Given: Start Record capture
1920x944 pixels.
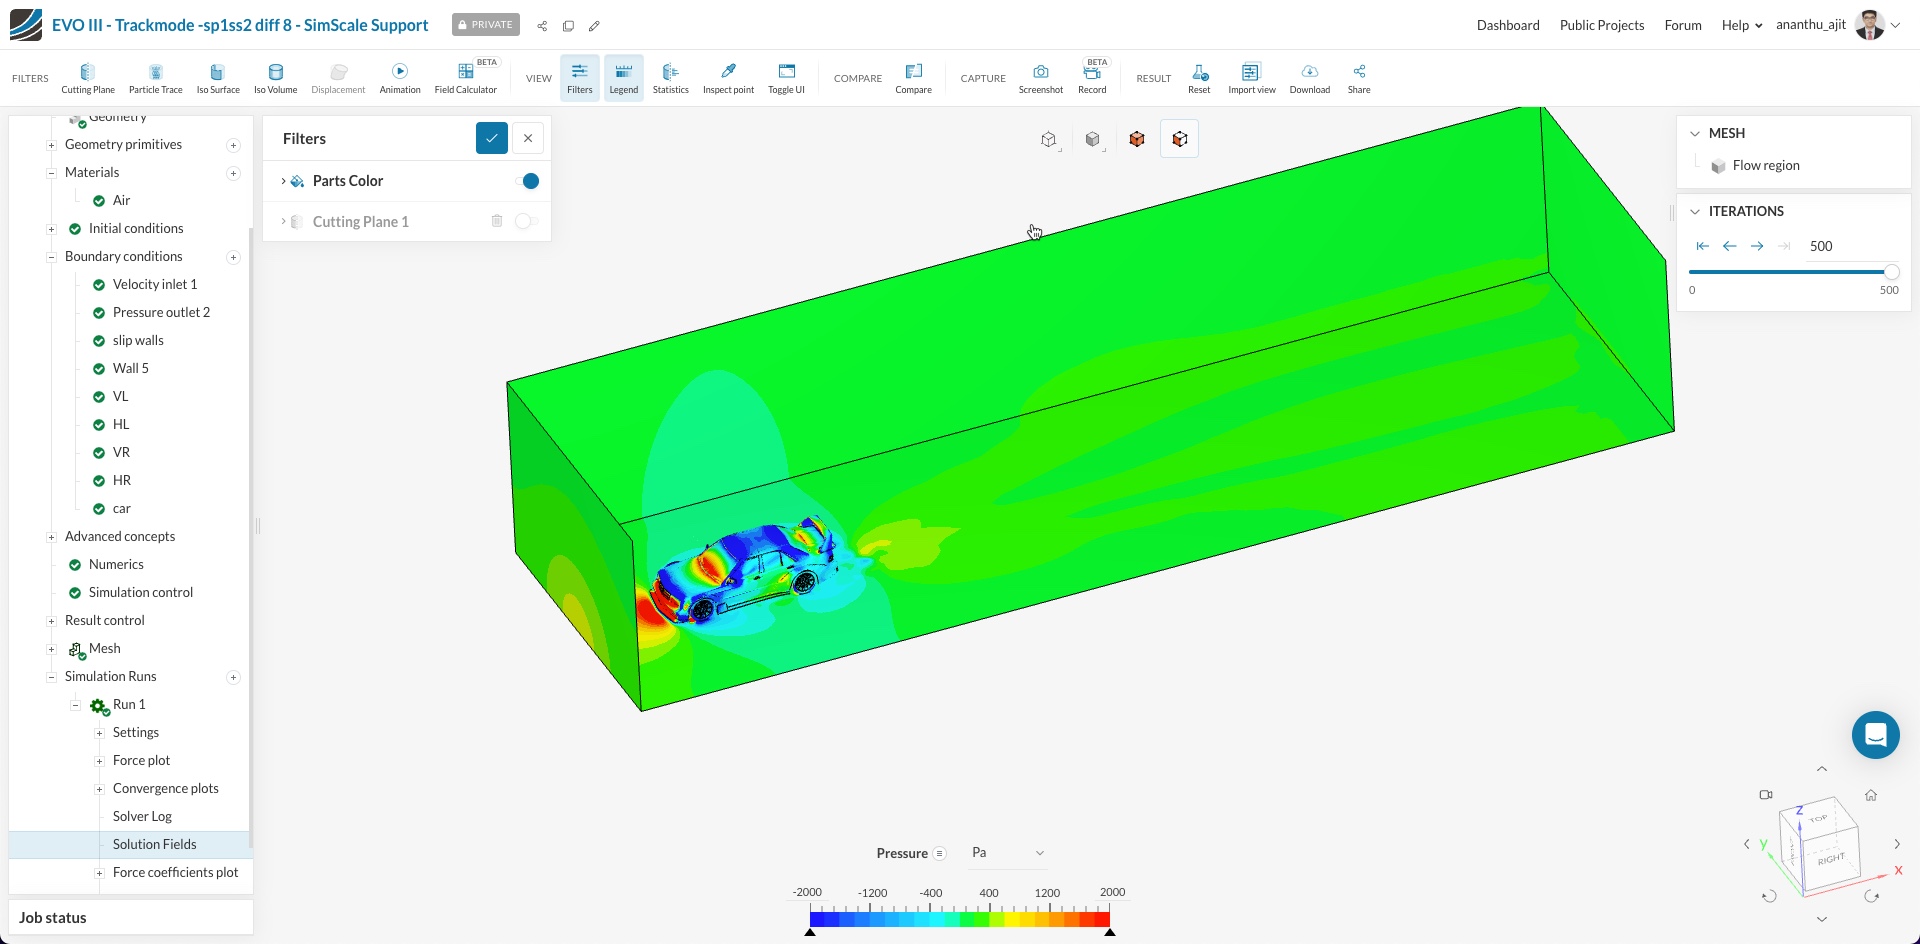Looking at the screenshot, I should coord(1092,78).
